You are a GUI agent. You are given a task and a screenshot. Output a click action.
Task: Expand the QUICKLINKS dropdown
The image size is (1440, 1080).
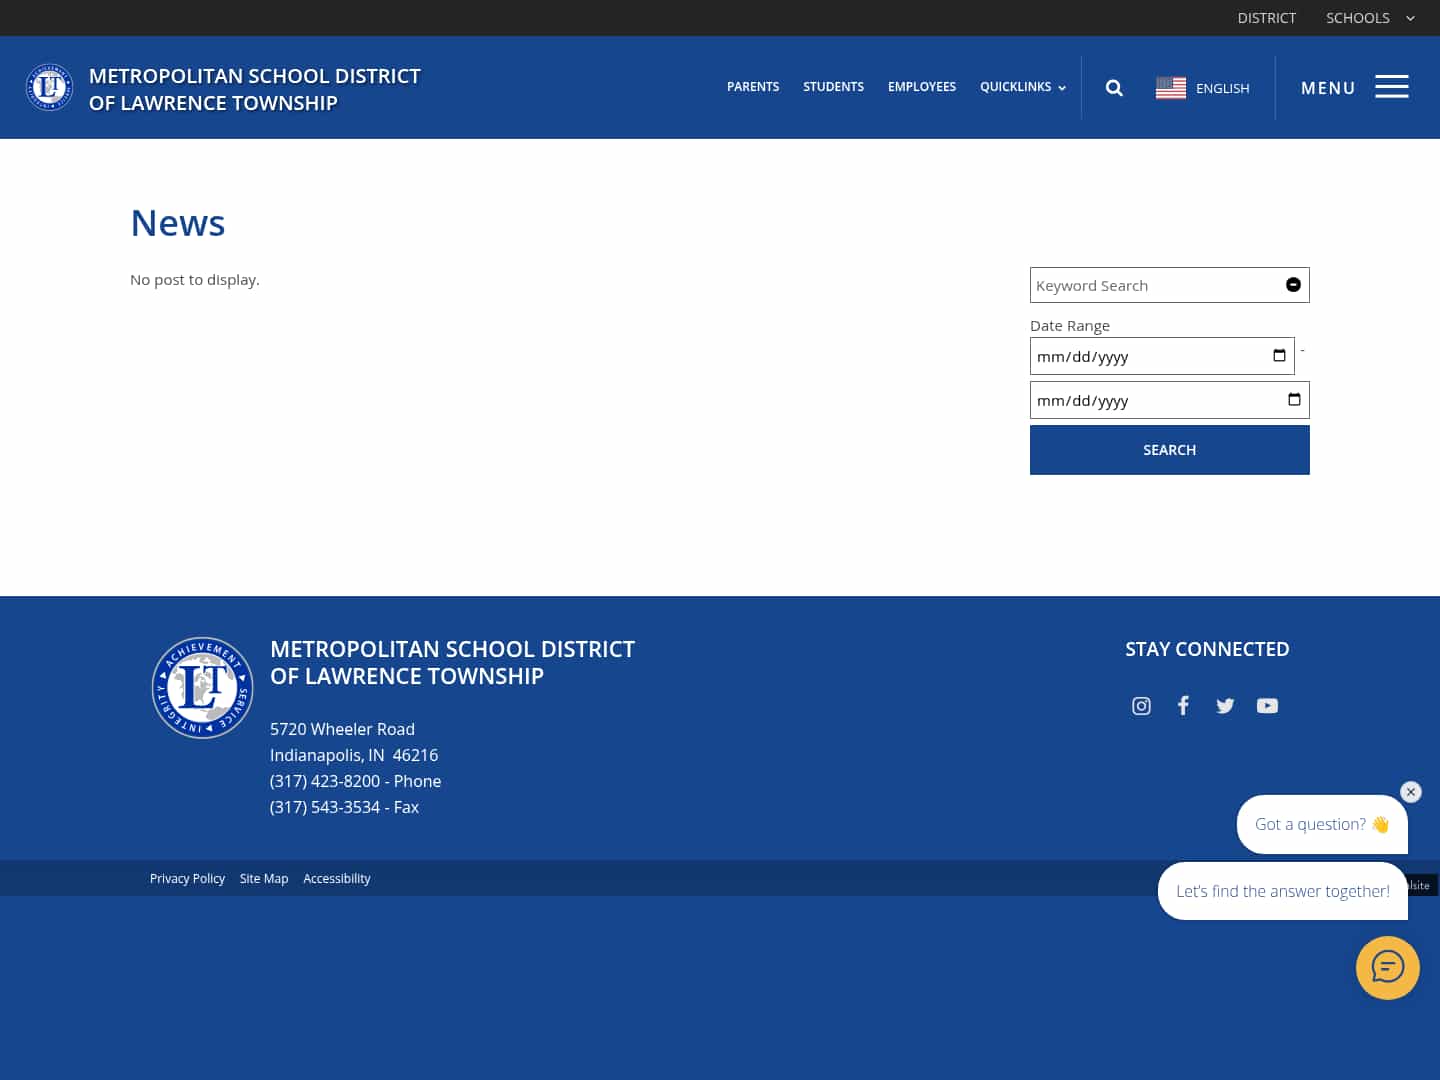point(1022,87)
